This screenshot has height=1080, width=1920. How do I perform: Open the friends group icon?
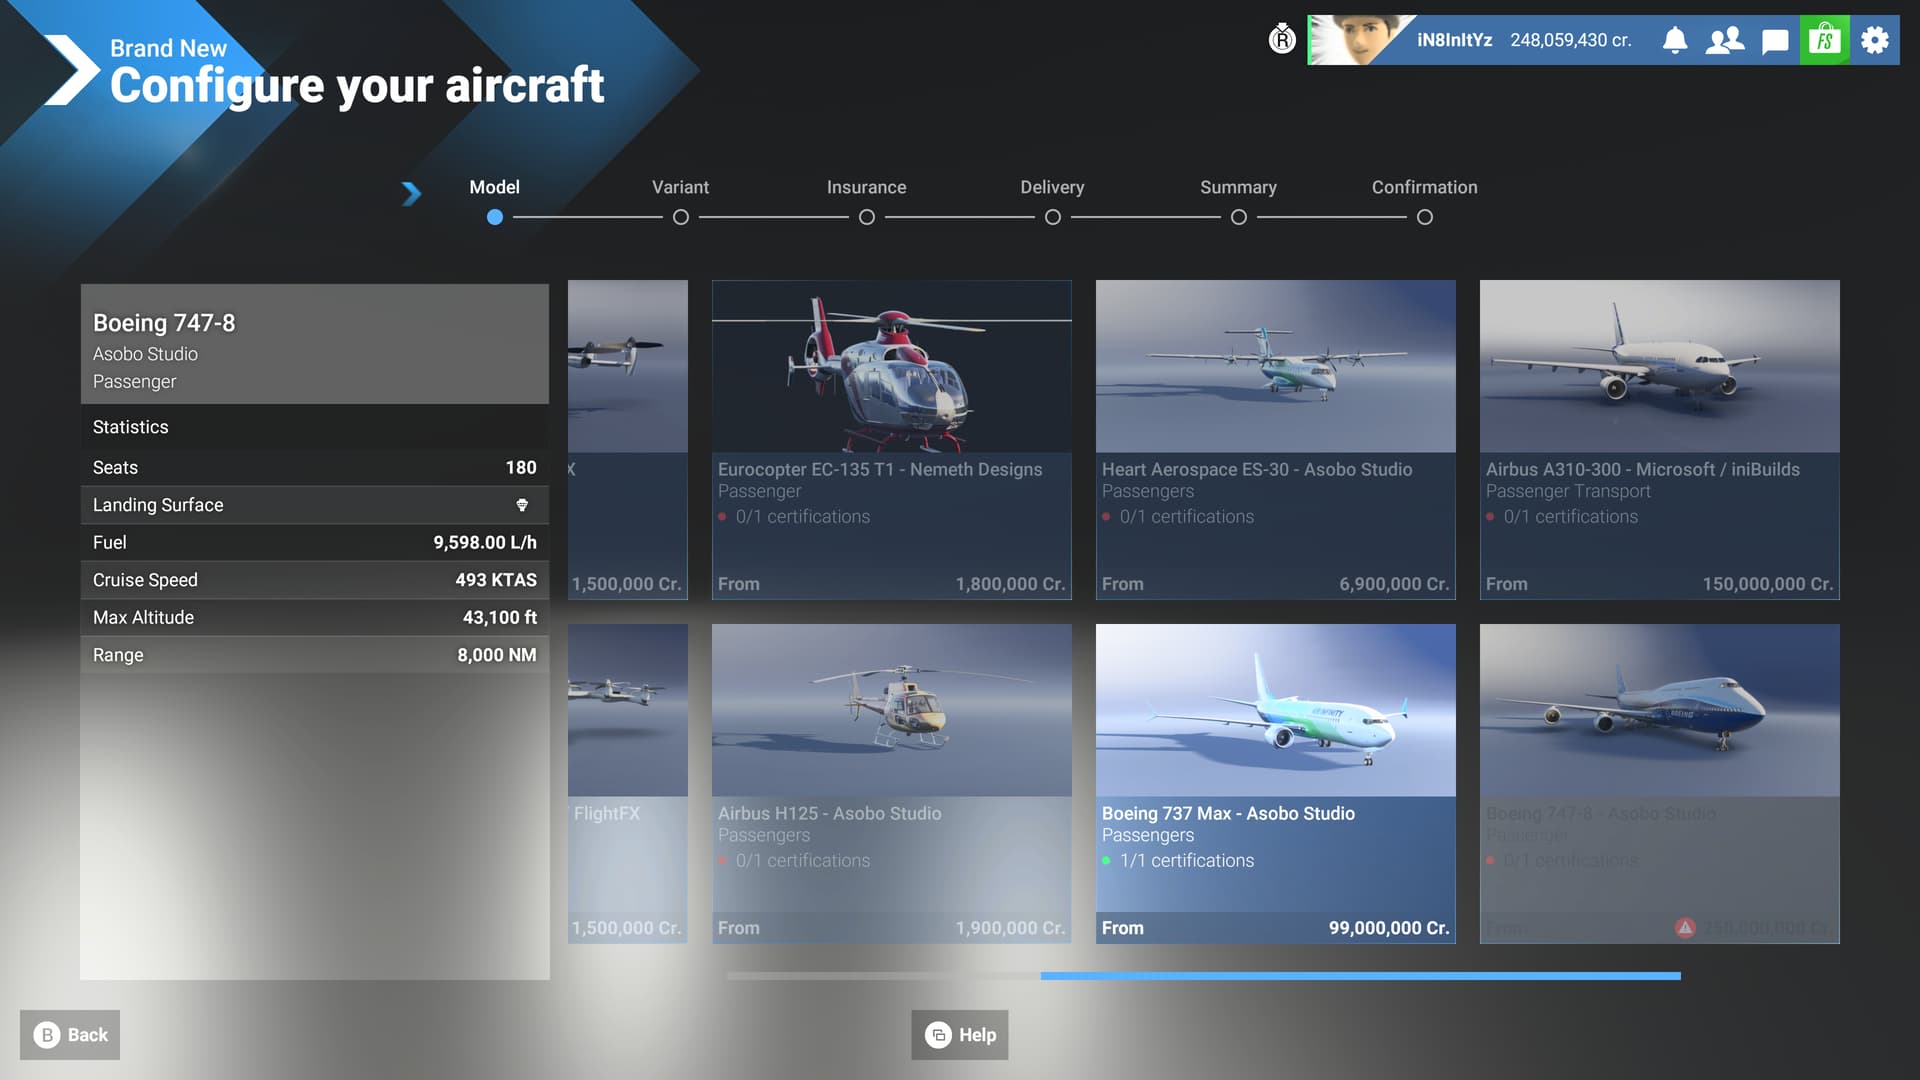tap(1725, 40)
